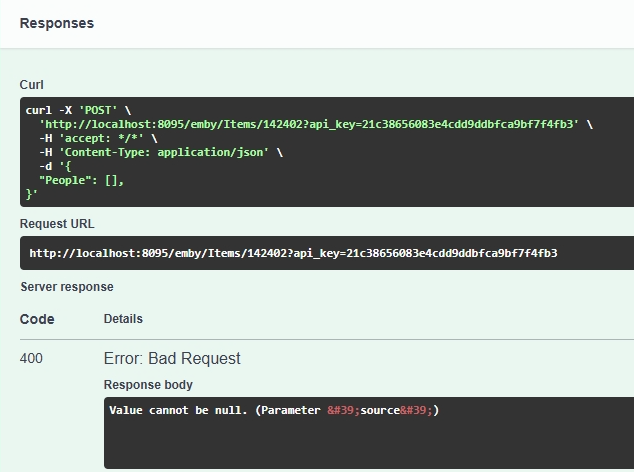Click the Request URL label
Image resolution: width=634 pixels, height=472 pixels.
point(57,224)
